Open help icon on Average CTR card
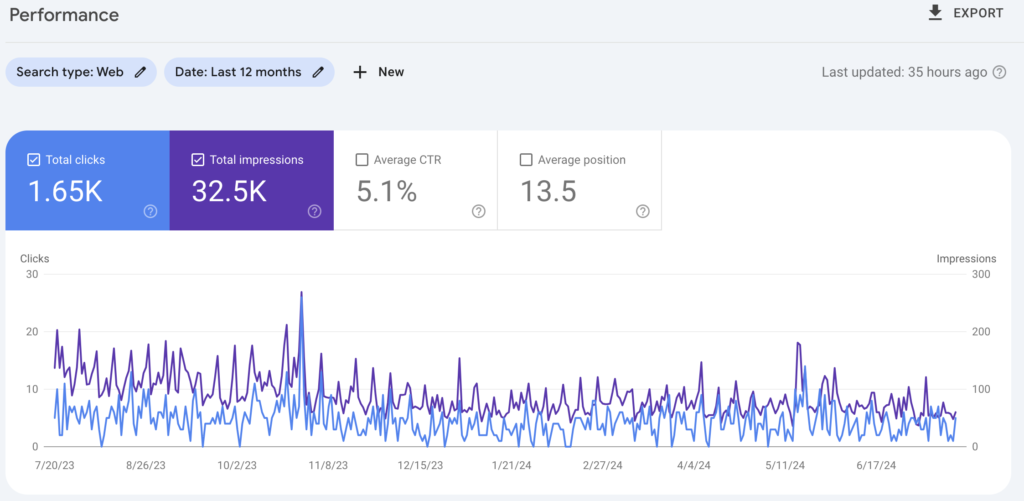The height and width of the screenshot is (501, 1024). coord(479,211)
